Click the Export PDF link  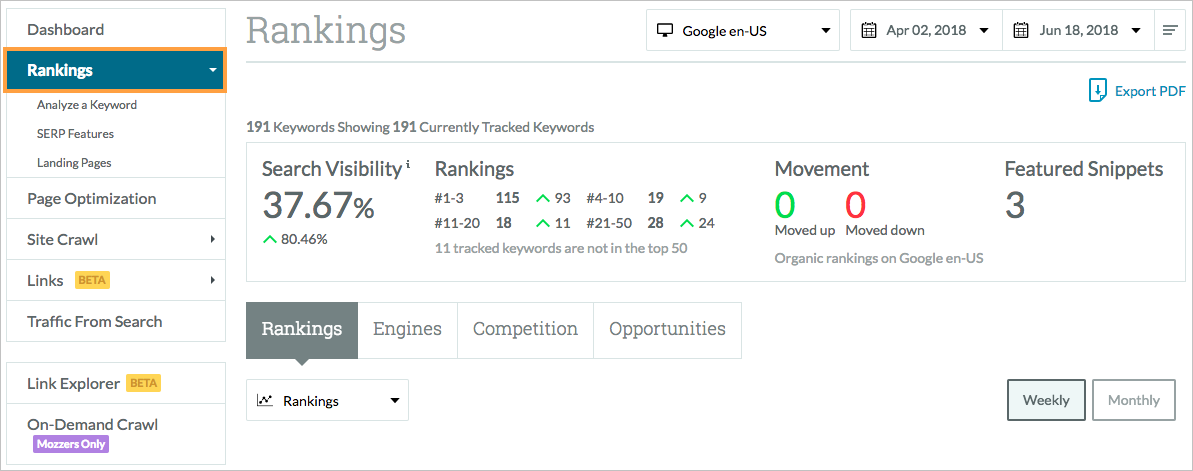1150,91
